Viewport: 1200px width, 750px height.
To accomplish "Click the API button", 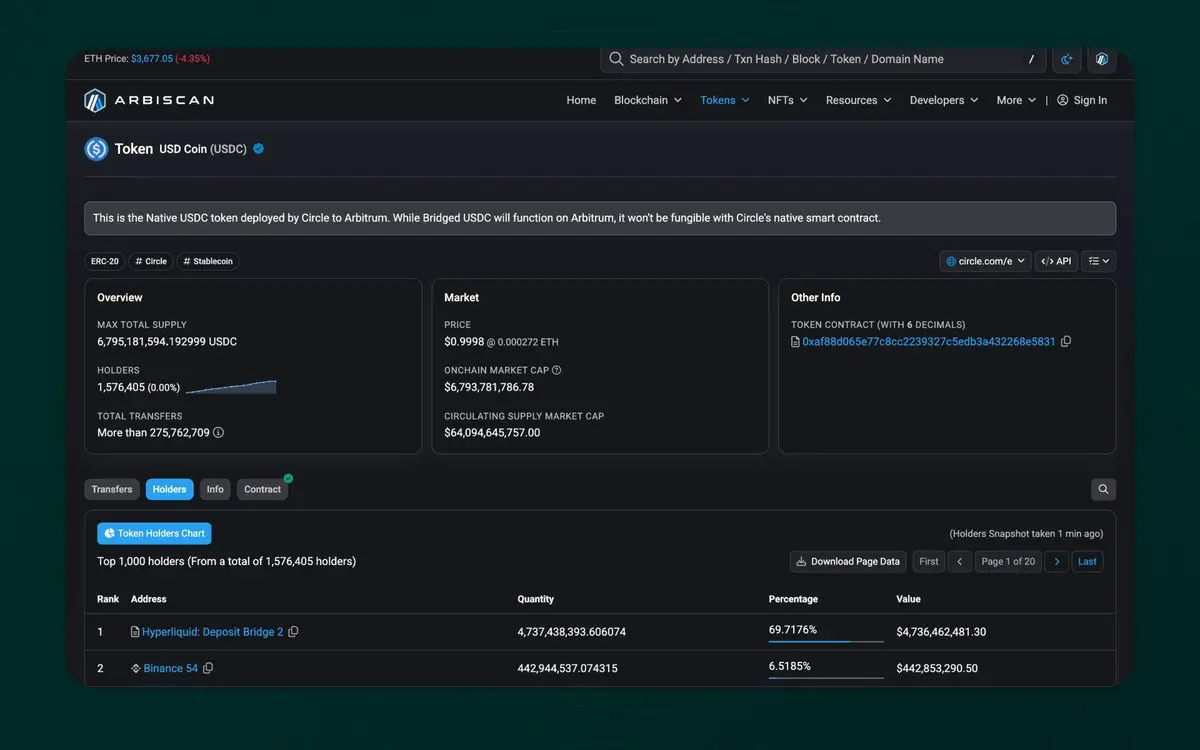I will coord(1056,261).
